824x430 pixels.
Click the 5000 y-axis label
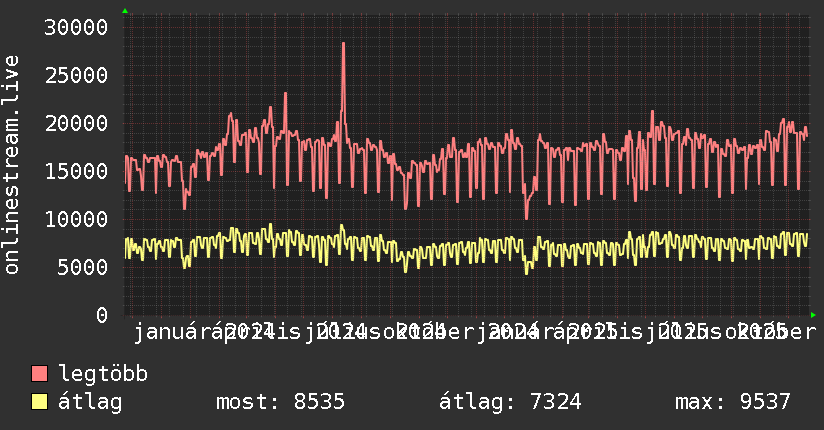pyautogui.click(x=82, y=268)
